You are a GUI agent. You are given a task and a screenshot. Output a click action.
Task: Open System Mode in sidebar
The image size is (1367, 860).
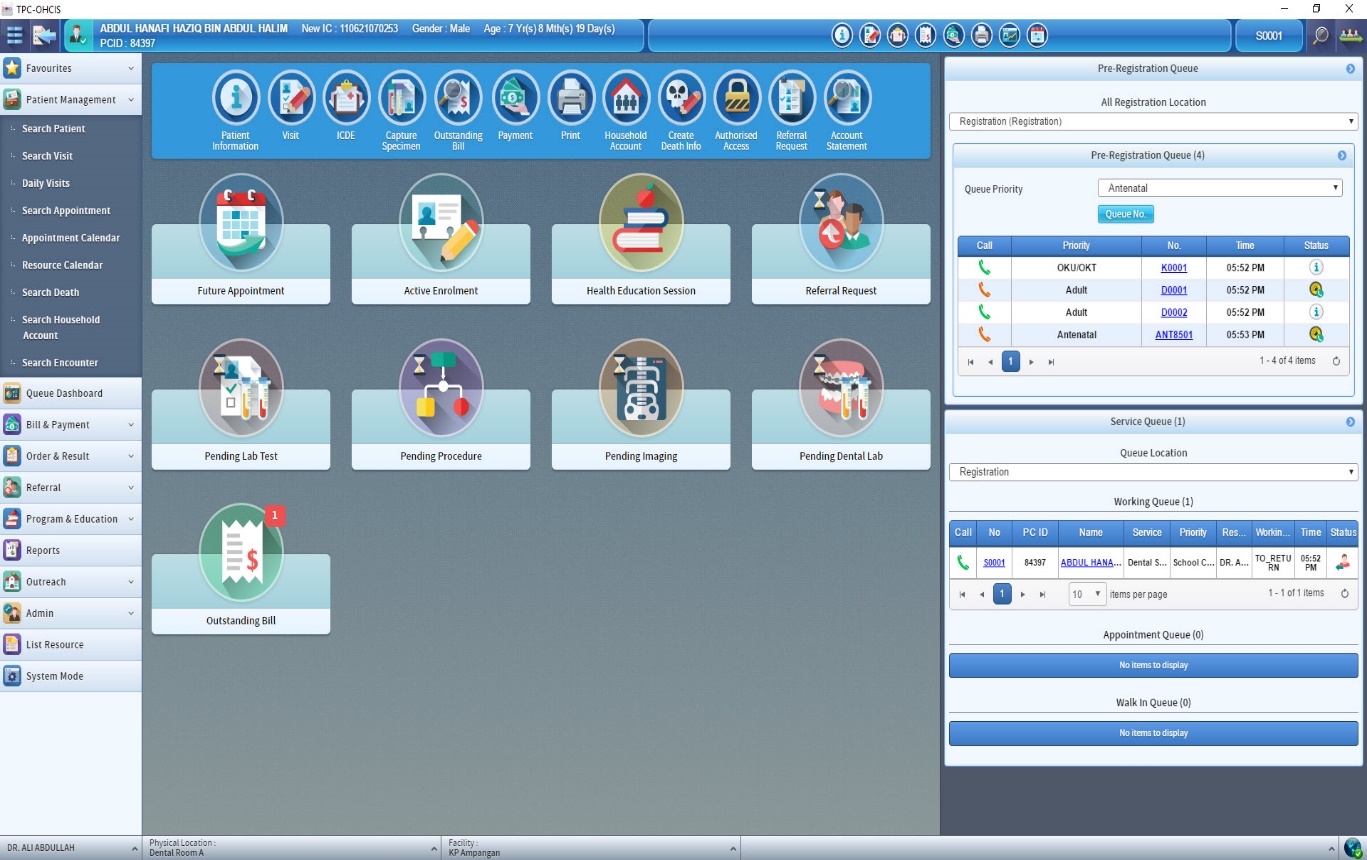(x=70, y=676)
